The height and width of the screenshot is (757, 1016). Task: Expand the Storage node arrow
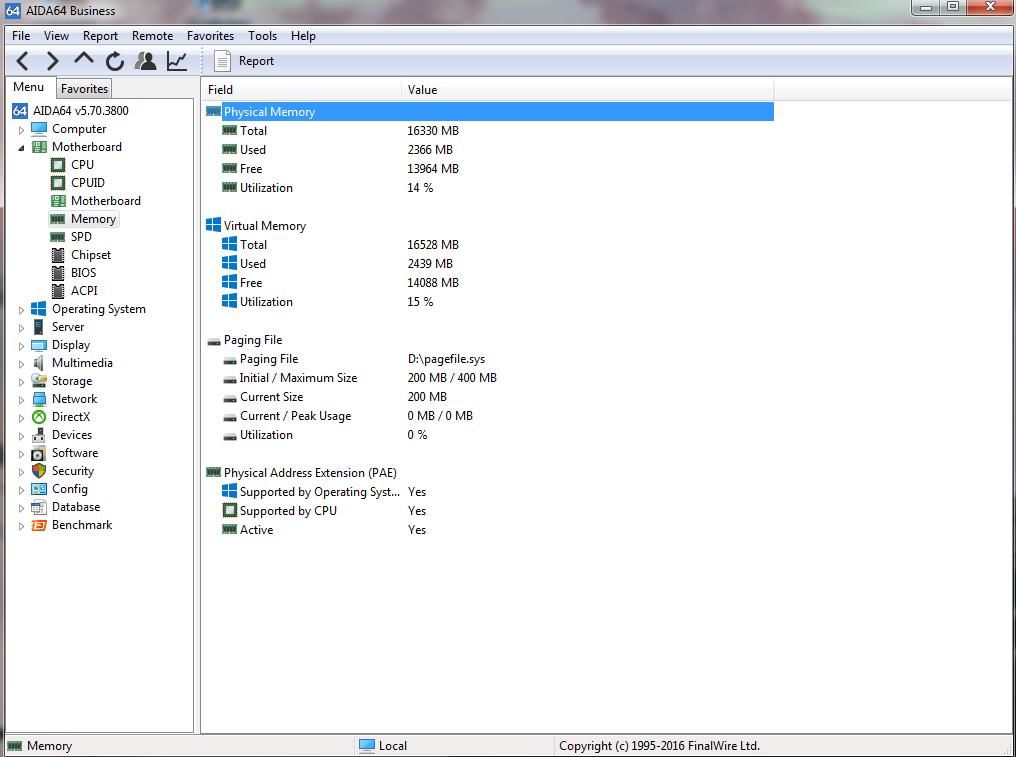pyautogui.click(x=21, y=382)
